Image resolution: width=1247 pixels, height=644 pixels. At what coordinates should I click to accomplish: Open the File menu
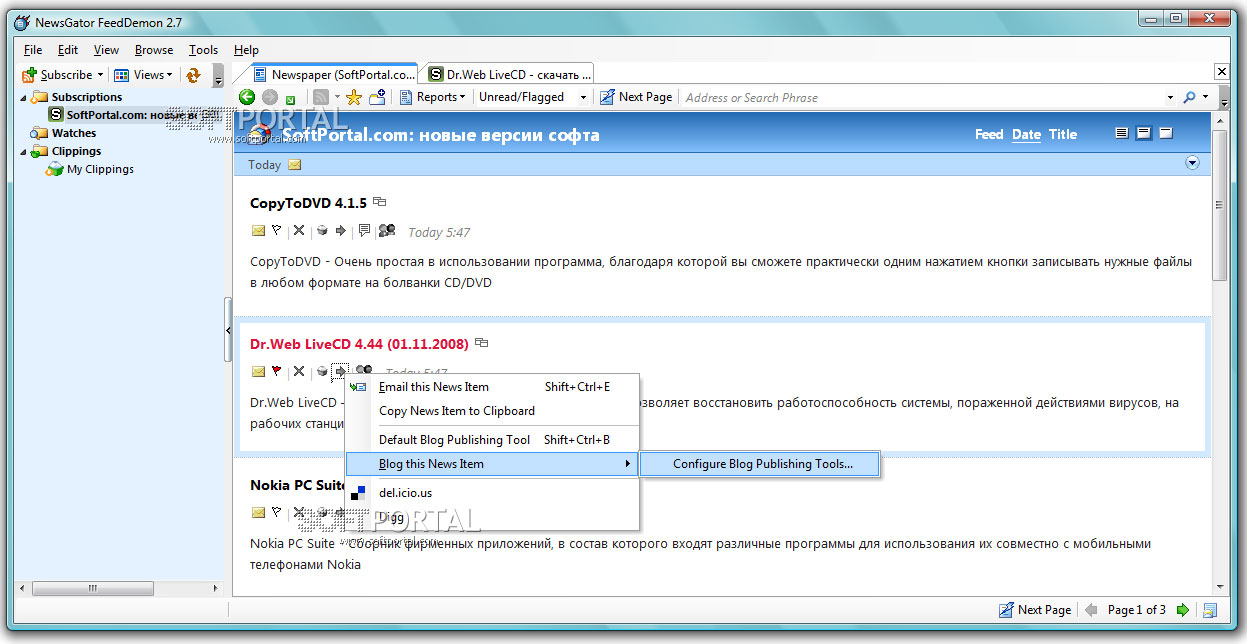(32, 50)
